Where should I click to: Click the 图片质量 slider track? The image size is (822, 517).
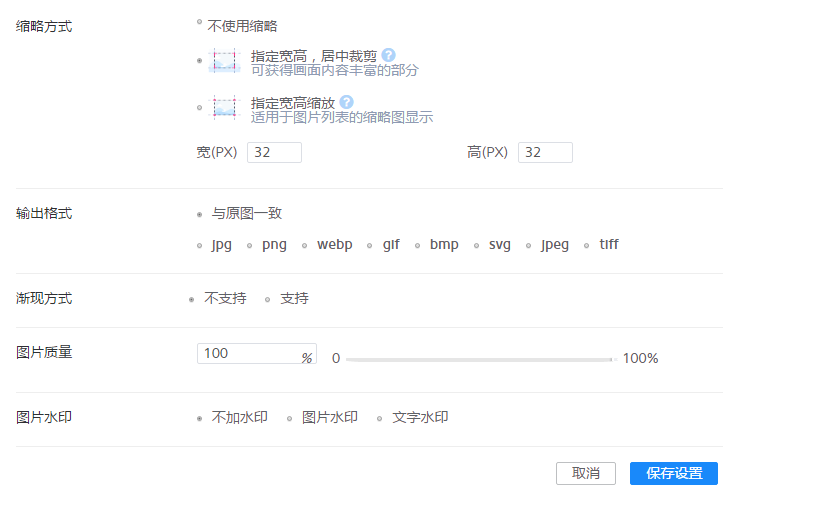coord(478,359)
